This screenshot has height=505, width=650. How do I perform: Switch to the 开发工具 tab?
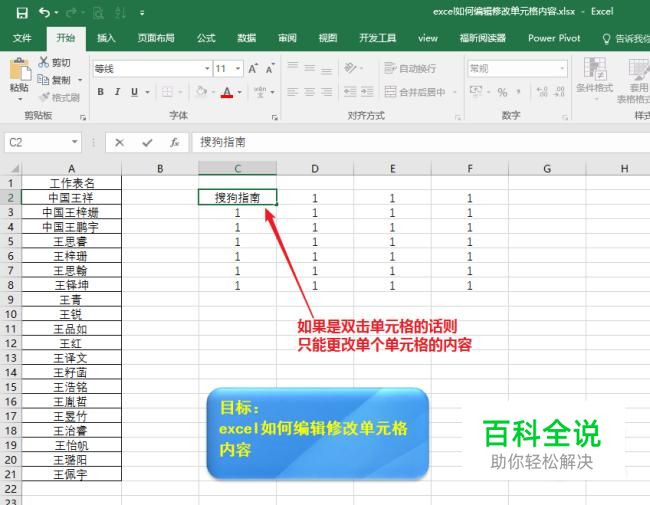click(377, 38)
